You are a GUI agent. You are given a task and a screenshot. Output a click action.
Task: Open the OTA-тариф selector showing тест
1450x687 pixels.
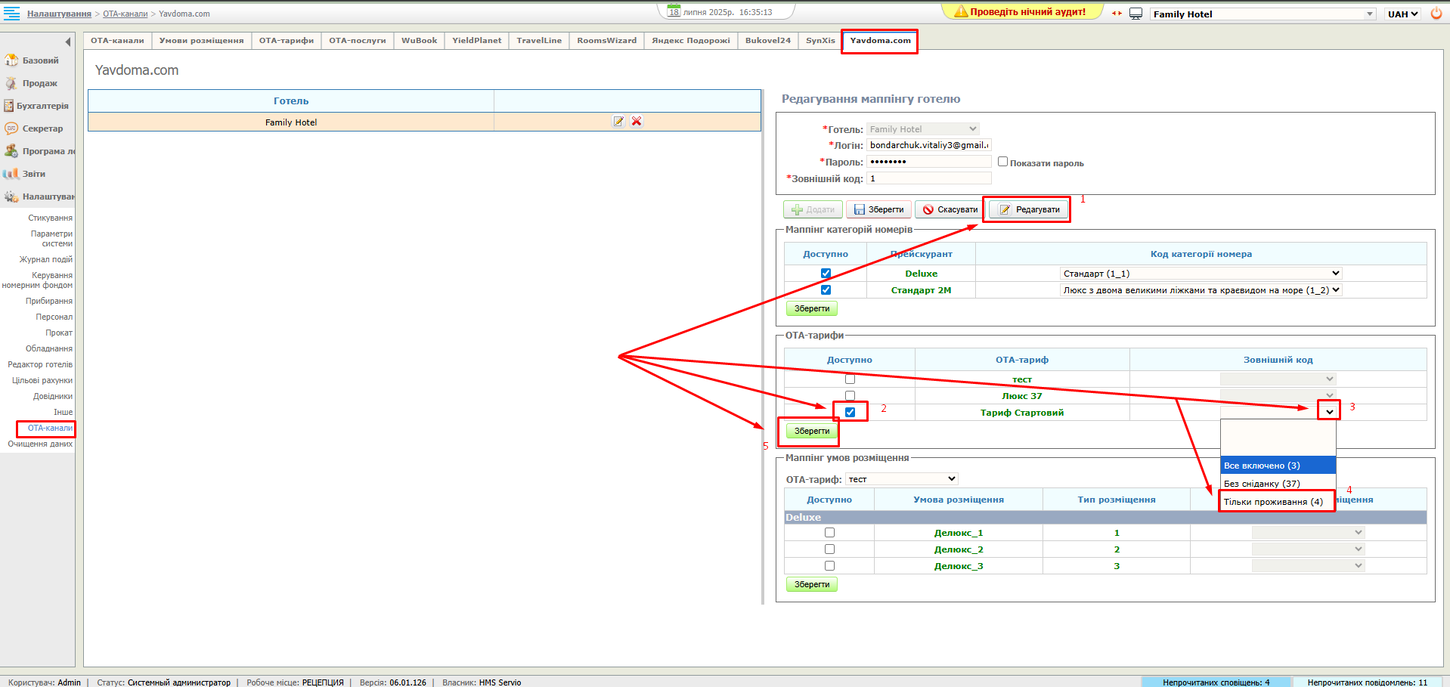[901, 479]
